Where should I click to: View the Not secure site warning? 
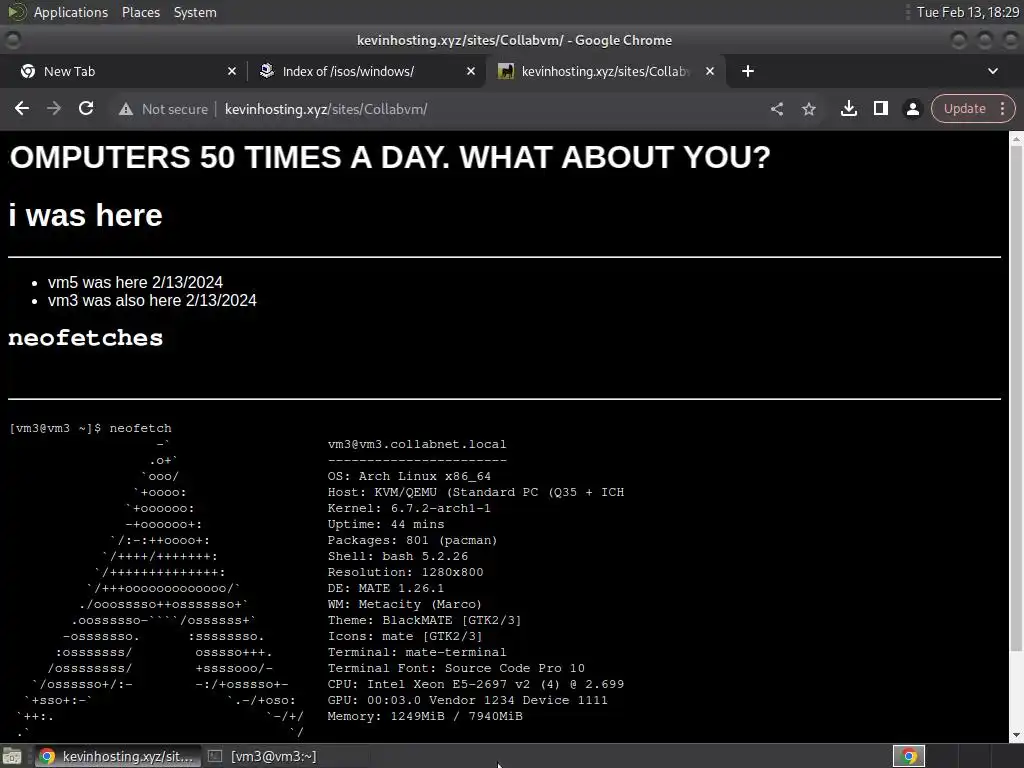click(x=163, y=109)
